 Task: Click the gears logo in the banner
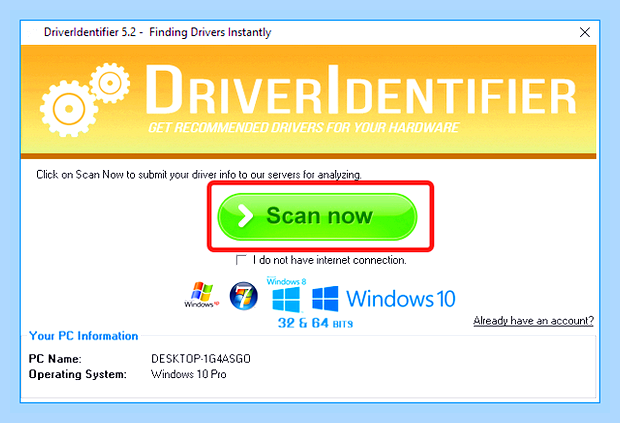[85, 100]
